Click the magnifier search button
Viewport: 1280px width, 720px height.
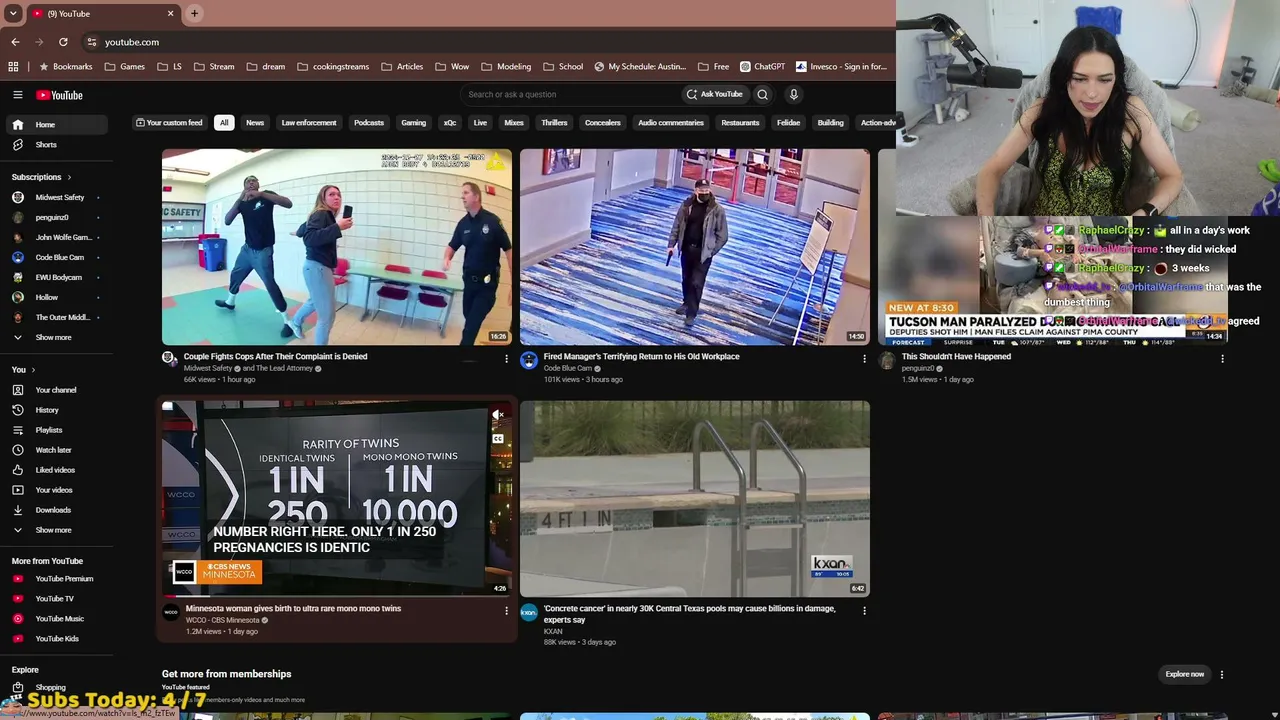click(x=762, y=95)
